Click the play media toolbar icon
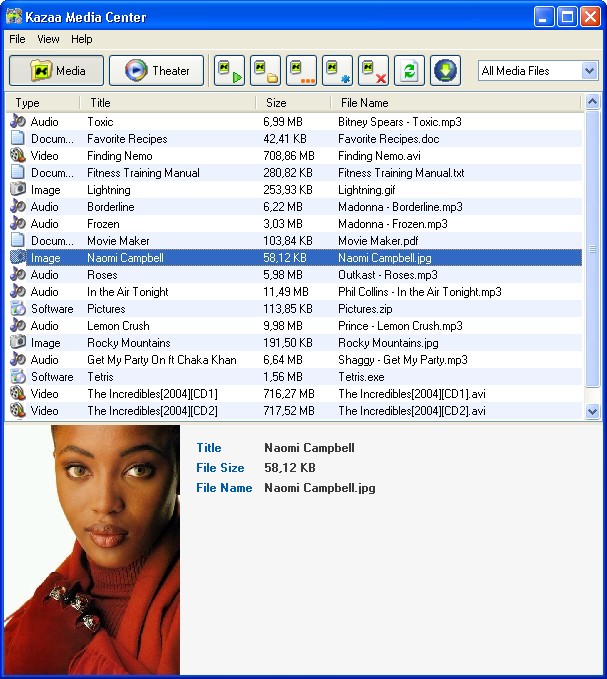This screenshot has height=679, width=607. tap(229, 71)
